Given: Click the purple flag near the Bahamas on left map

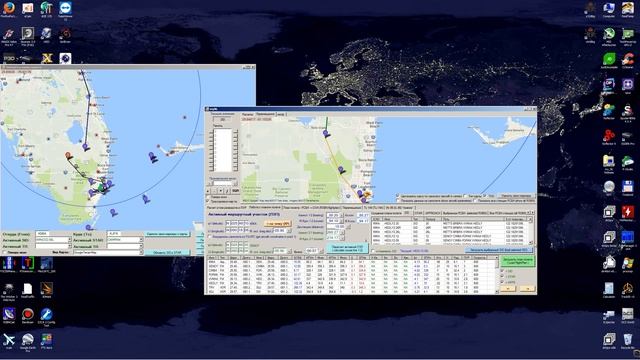Looking at the screenshot, I should click(153, 157).
